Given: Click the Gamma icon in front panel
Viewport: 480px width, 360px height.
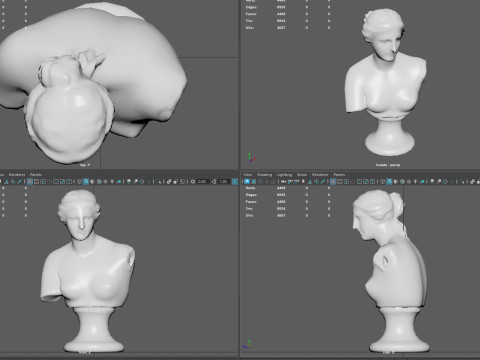Looking at the screenshot, I should (213, 181).
